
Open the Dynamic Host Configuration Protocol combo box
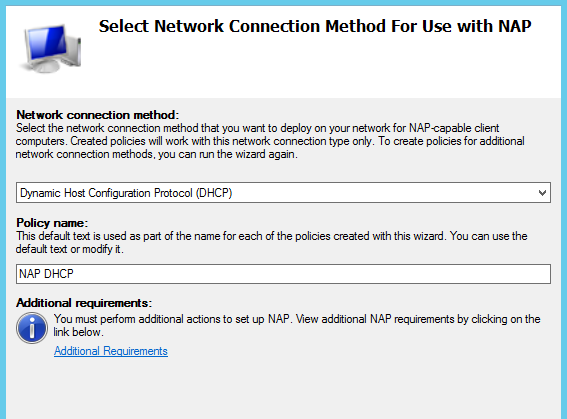[x=283, y=193]
